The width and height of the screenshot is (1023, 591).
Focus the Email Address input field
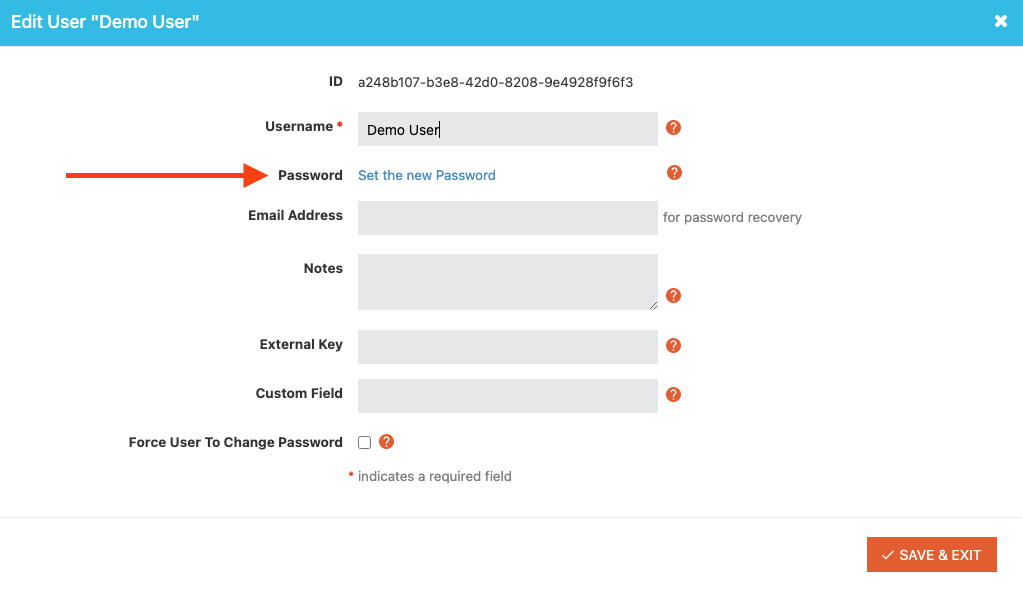tap(508, 218)
